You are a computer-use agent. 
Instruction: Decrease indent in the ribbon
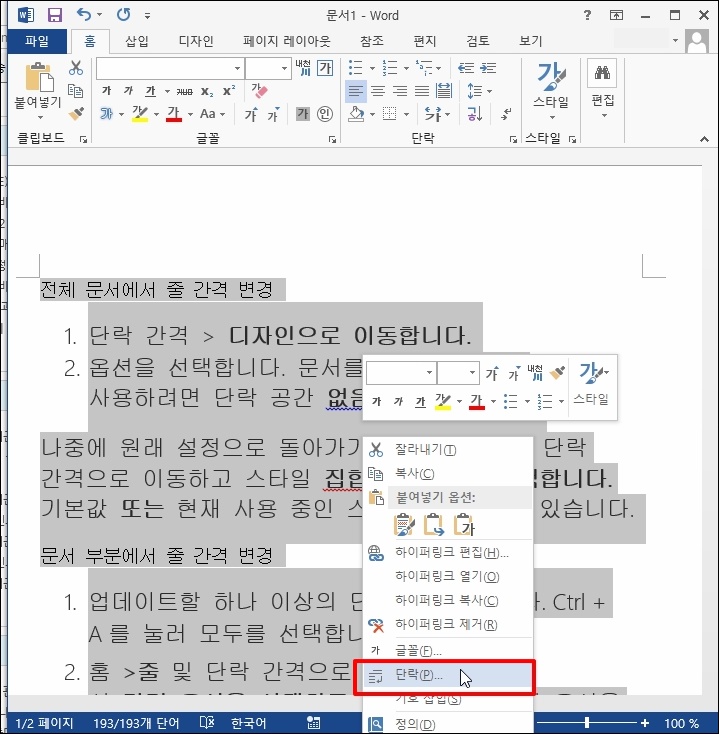click(x=466, y=68)
